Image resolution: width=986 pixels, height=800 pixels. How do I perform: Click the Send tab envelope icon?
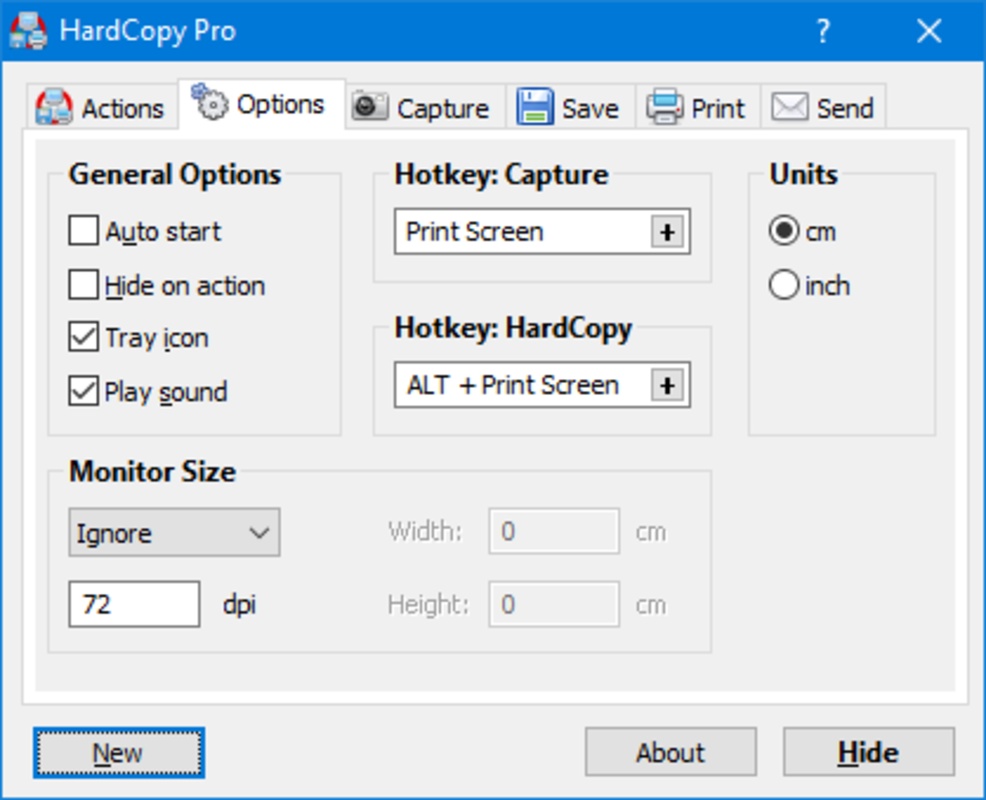[x=789, y=108]
